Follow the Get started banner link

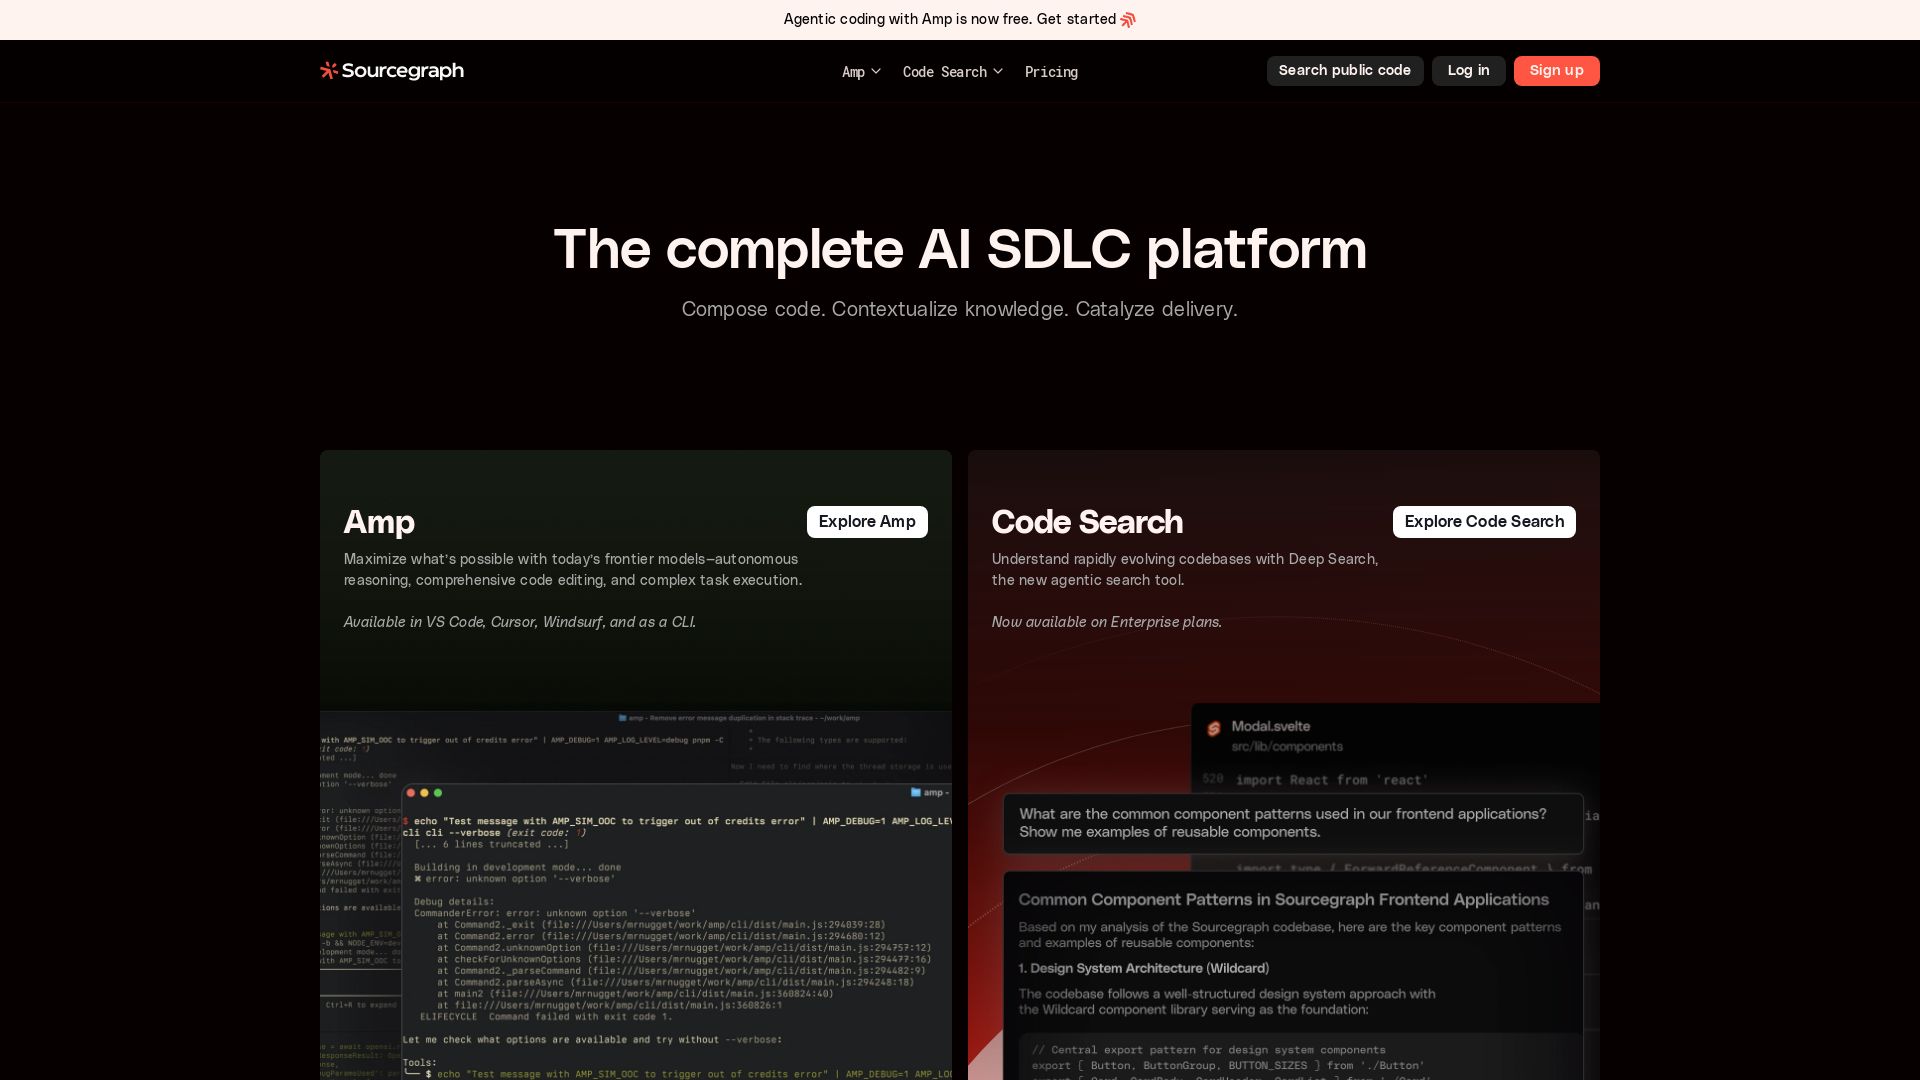pyautogui.click(x=1076, y=19)
